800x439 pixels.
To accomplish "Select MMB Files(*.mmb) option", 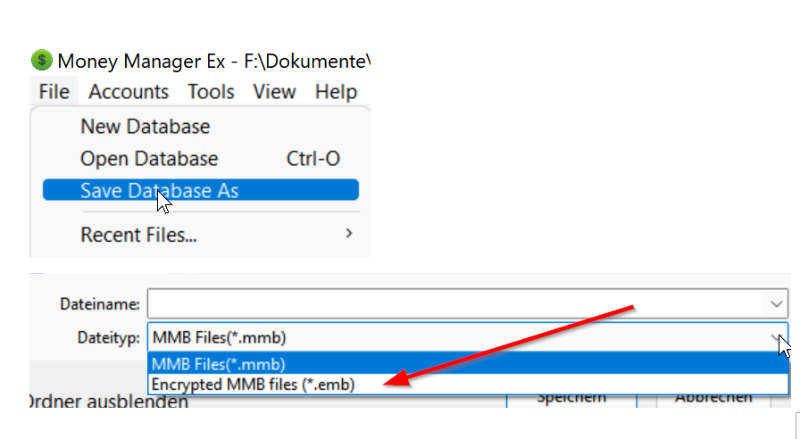I will [468, 364].
